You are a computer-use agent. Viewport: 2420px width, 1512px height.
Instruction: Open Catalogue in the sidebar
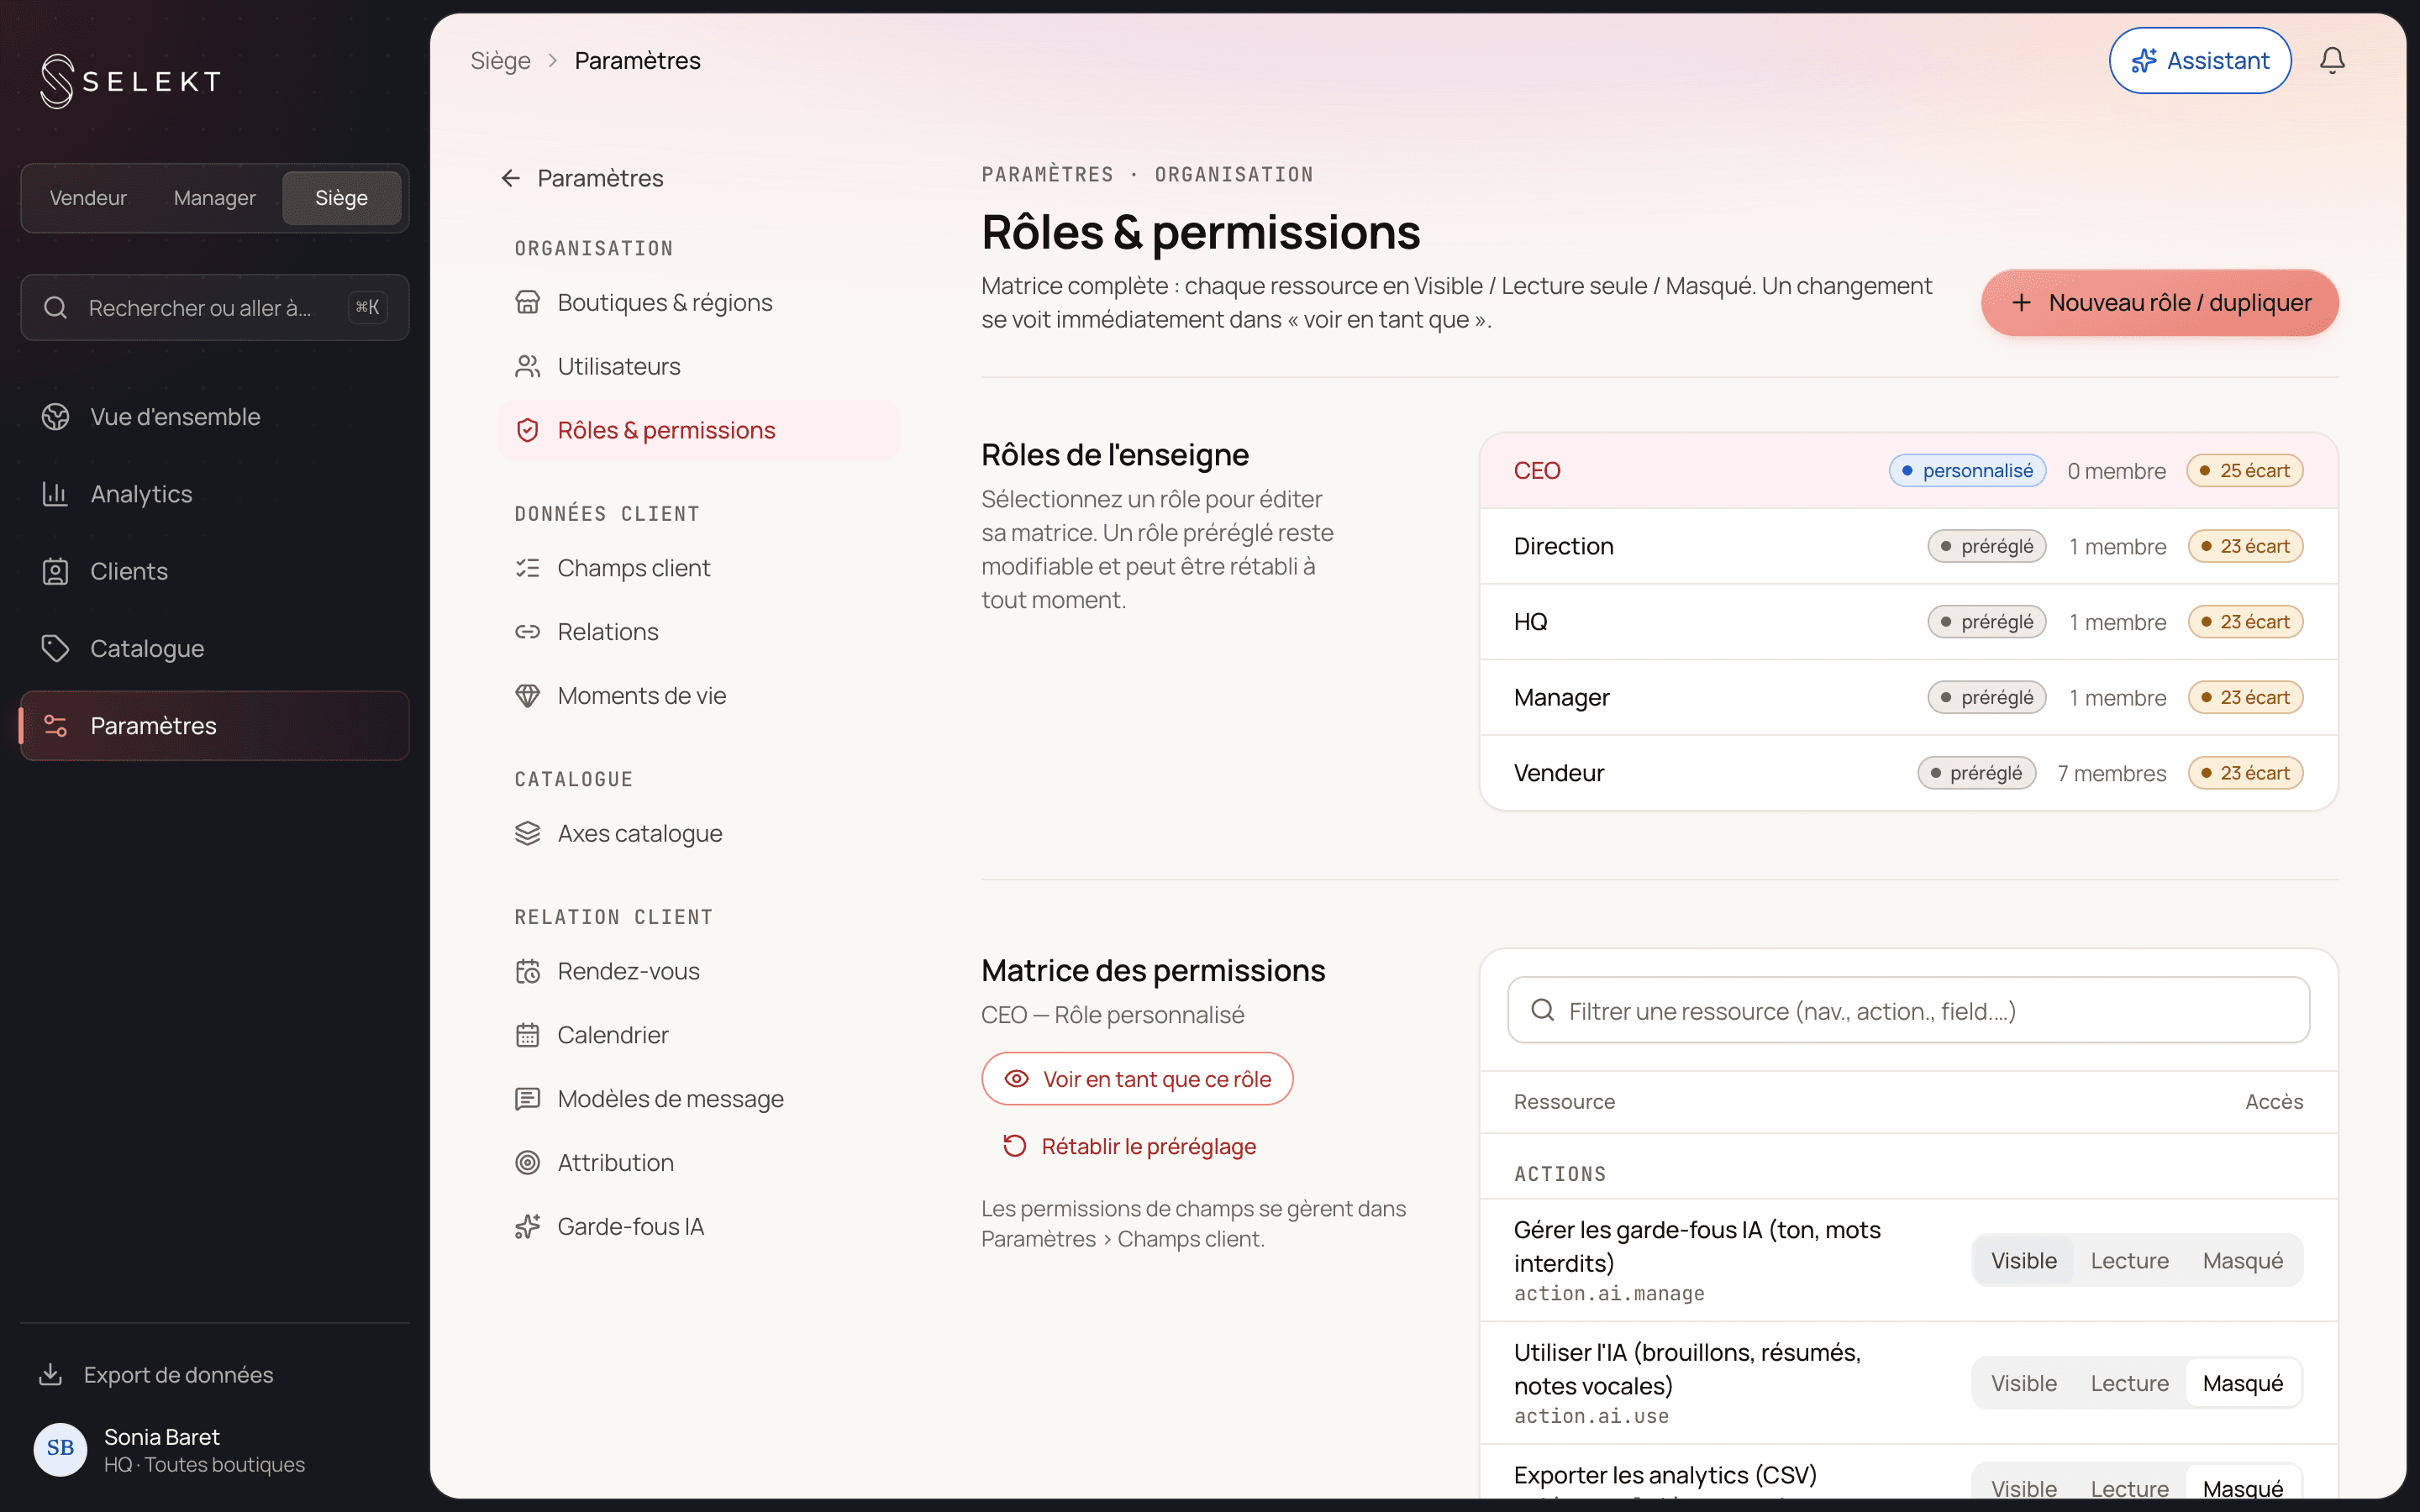click(x=215, y=648)
